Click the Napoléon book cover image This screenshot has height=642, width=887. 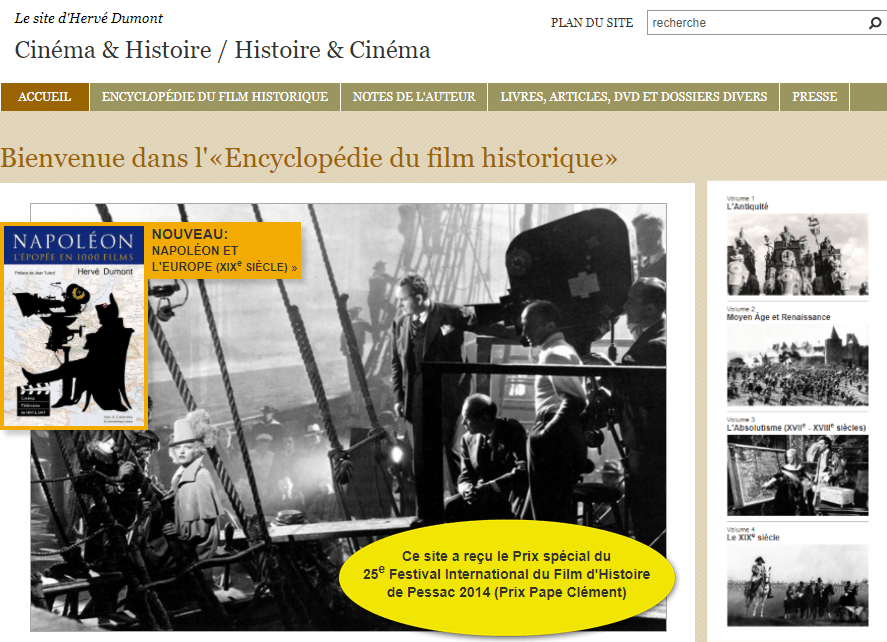[74, 326]
